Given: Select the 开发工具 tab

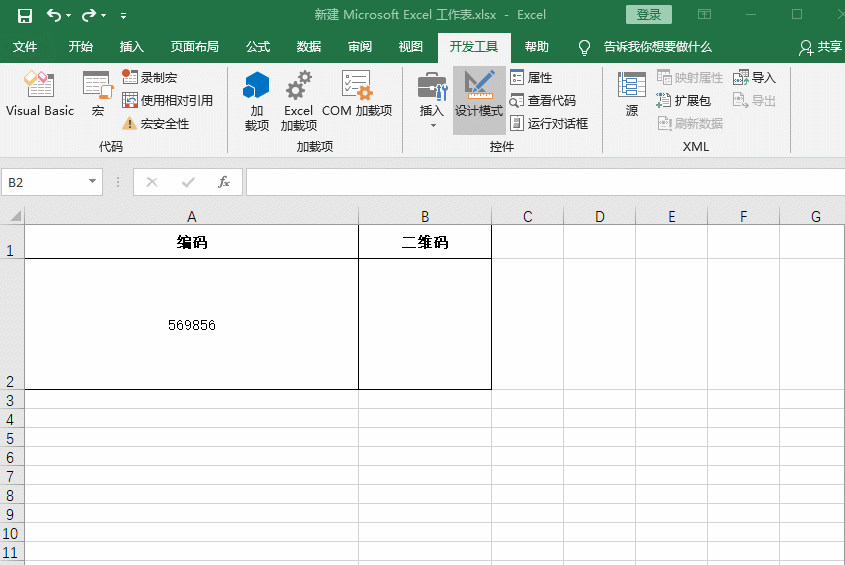Looking at the screenshot, I should click(474, 47).
